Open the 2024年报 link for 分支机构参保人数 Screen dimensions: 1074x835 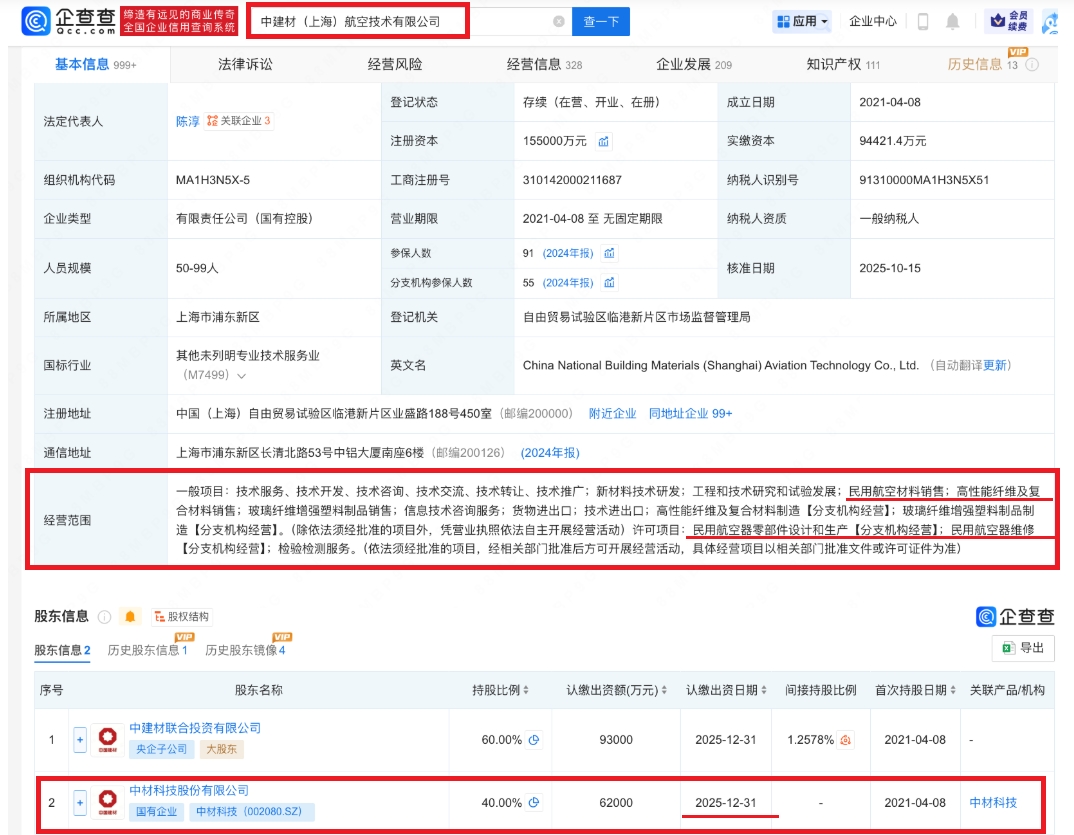(x=568, y=283)
